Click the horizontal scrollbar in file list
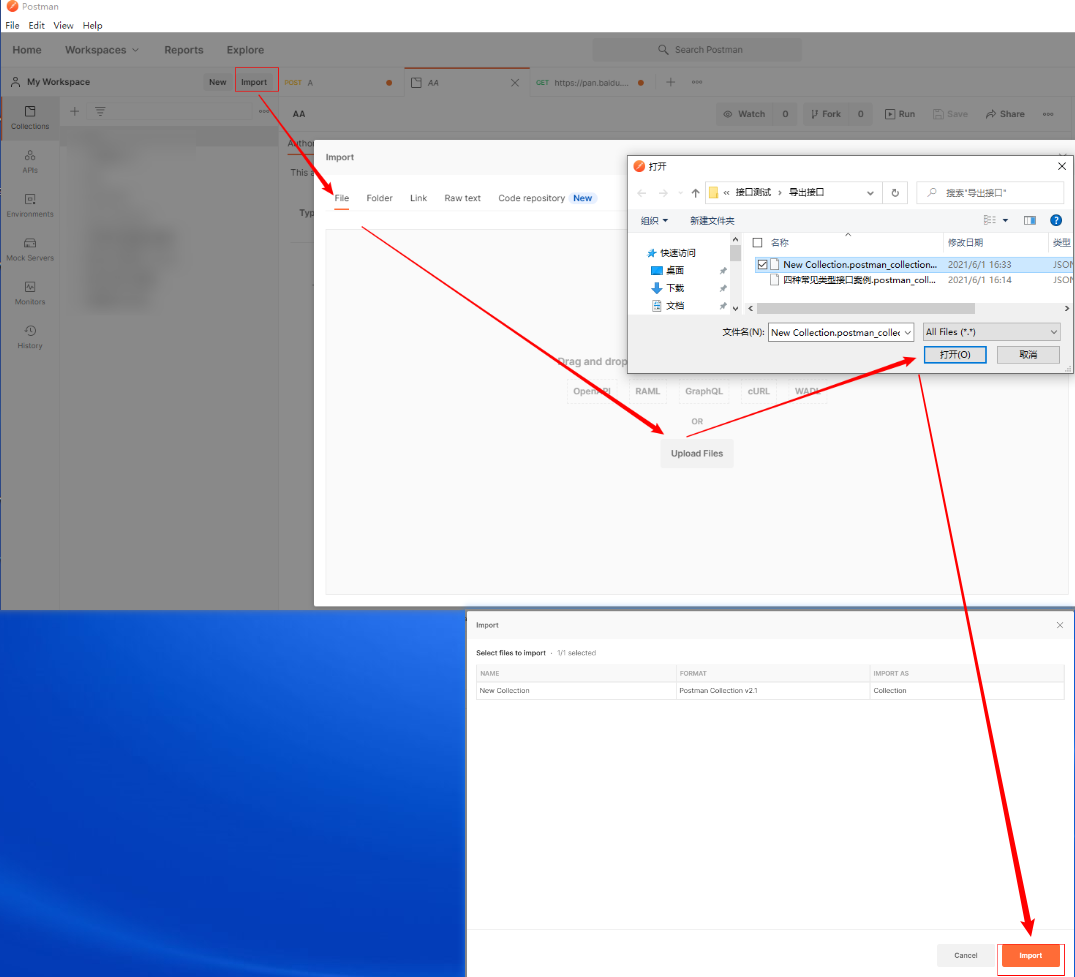This screenshot has height=977, width=1075. click(865, 309)
